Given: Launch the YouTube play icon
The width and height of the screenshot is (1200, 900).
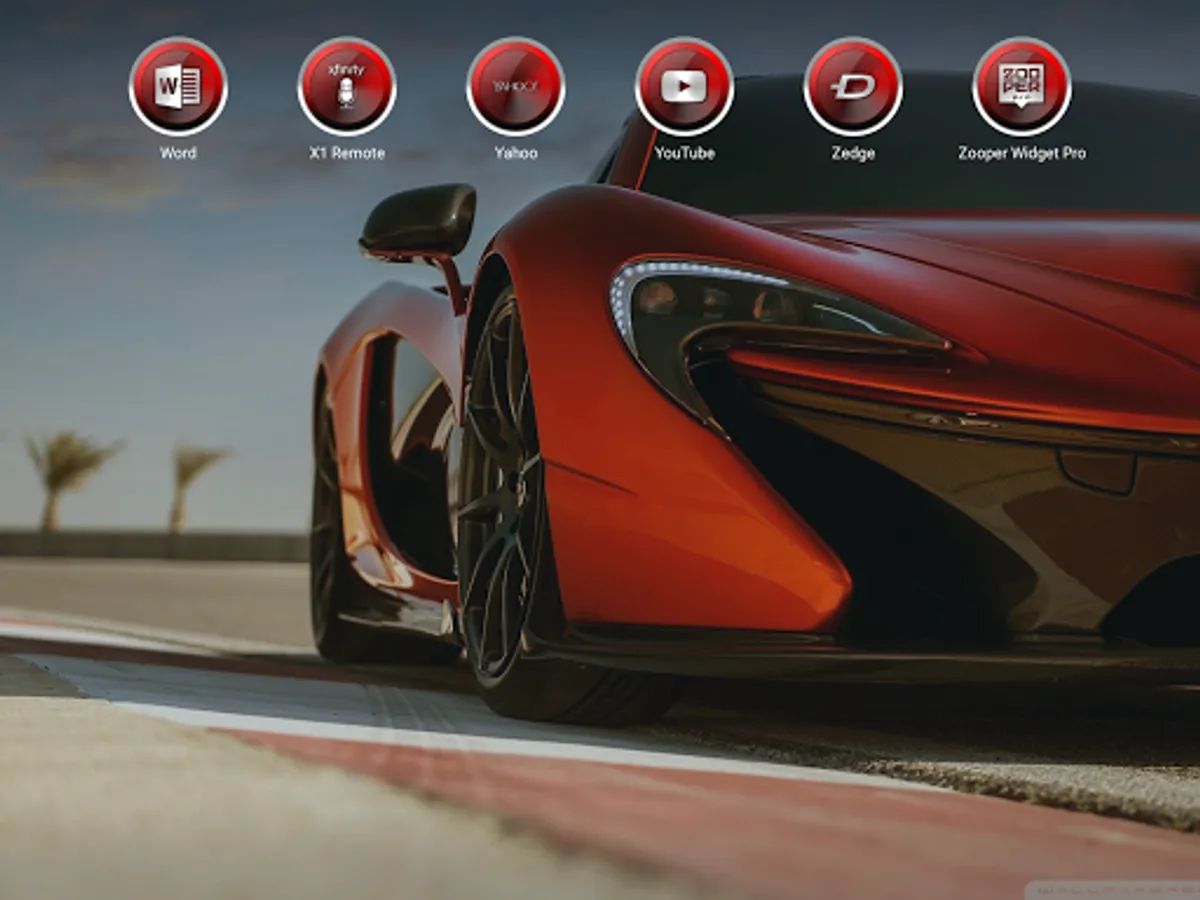Looking at the screenshot, I should point(684,87).
